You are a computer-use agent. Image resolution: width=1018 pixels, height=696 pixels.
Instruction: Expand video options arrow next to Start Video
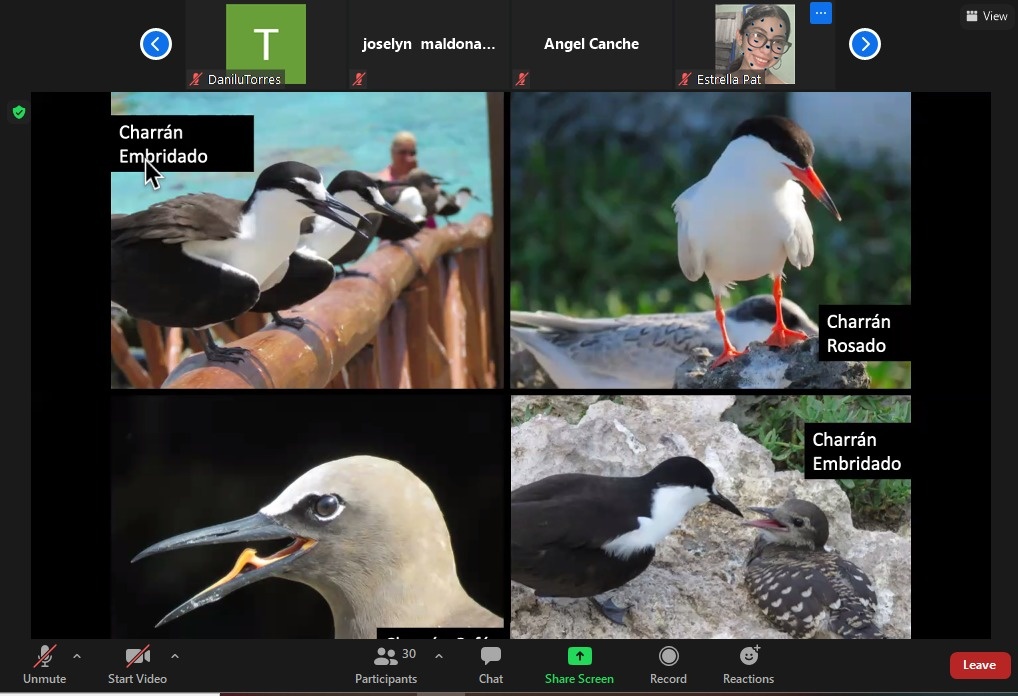[175, 657]
